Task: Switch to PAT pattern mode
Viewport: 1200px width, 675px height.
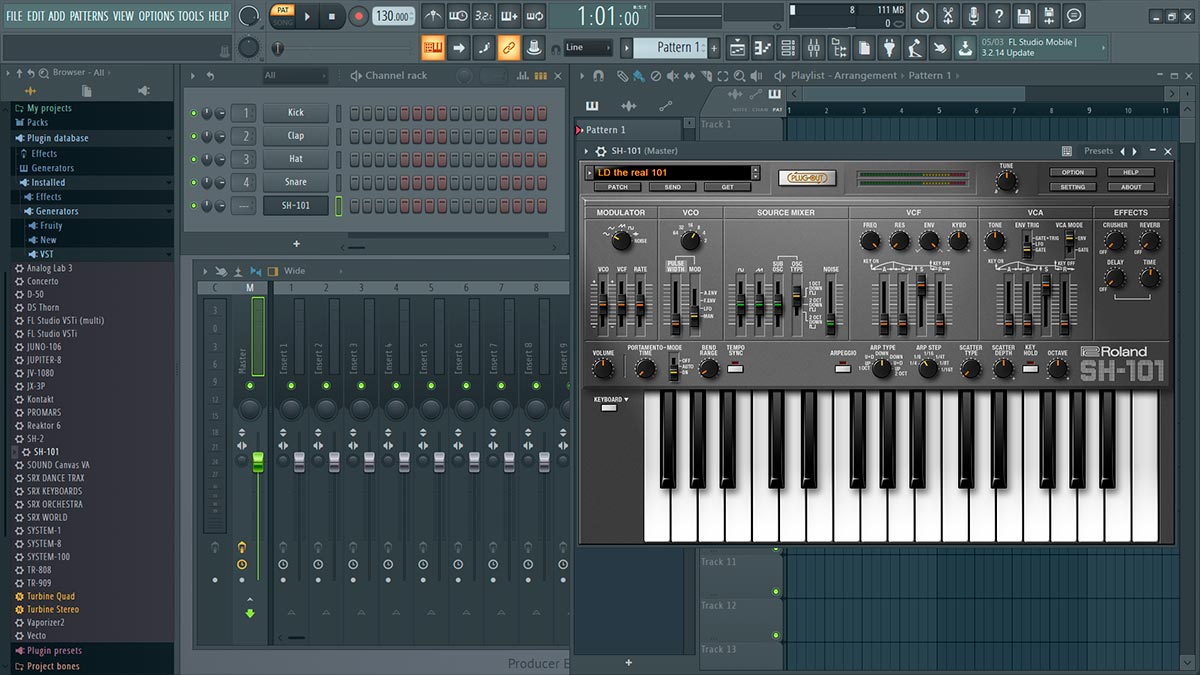Action: 283,9
